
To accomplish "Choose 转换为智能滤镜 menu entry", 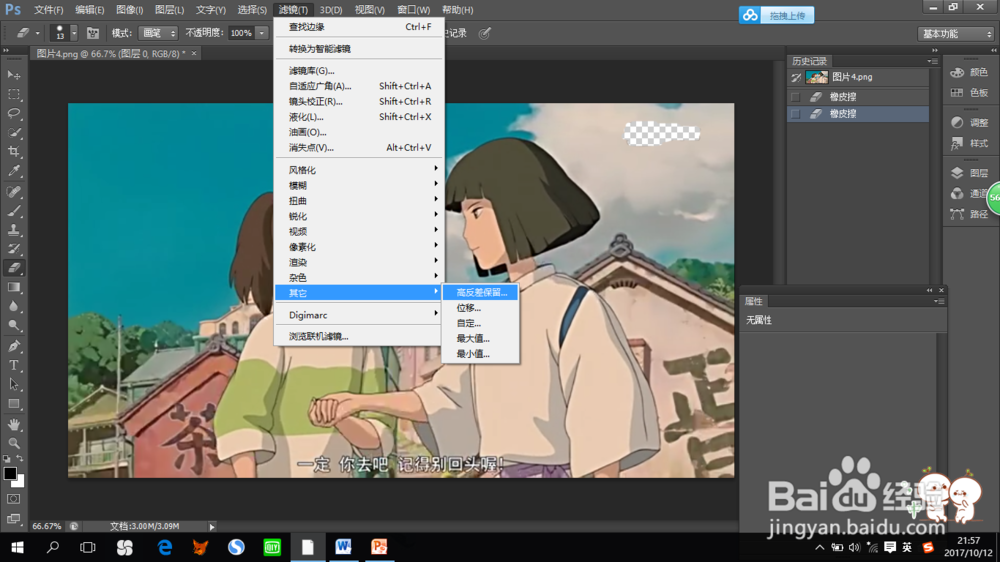I will coord(358,48).
